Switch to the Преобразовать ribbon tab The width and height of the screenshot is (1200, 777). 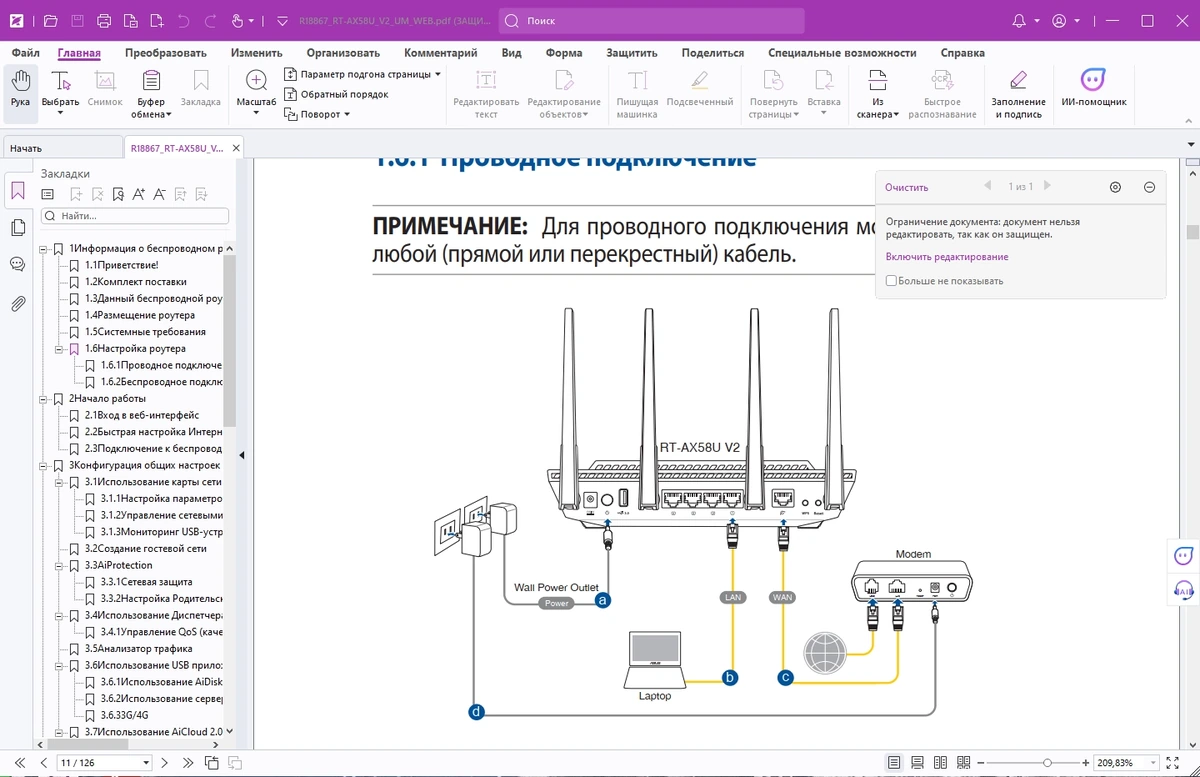[165, 53]
